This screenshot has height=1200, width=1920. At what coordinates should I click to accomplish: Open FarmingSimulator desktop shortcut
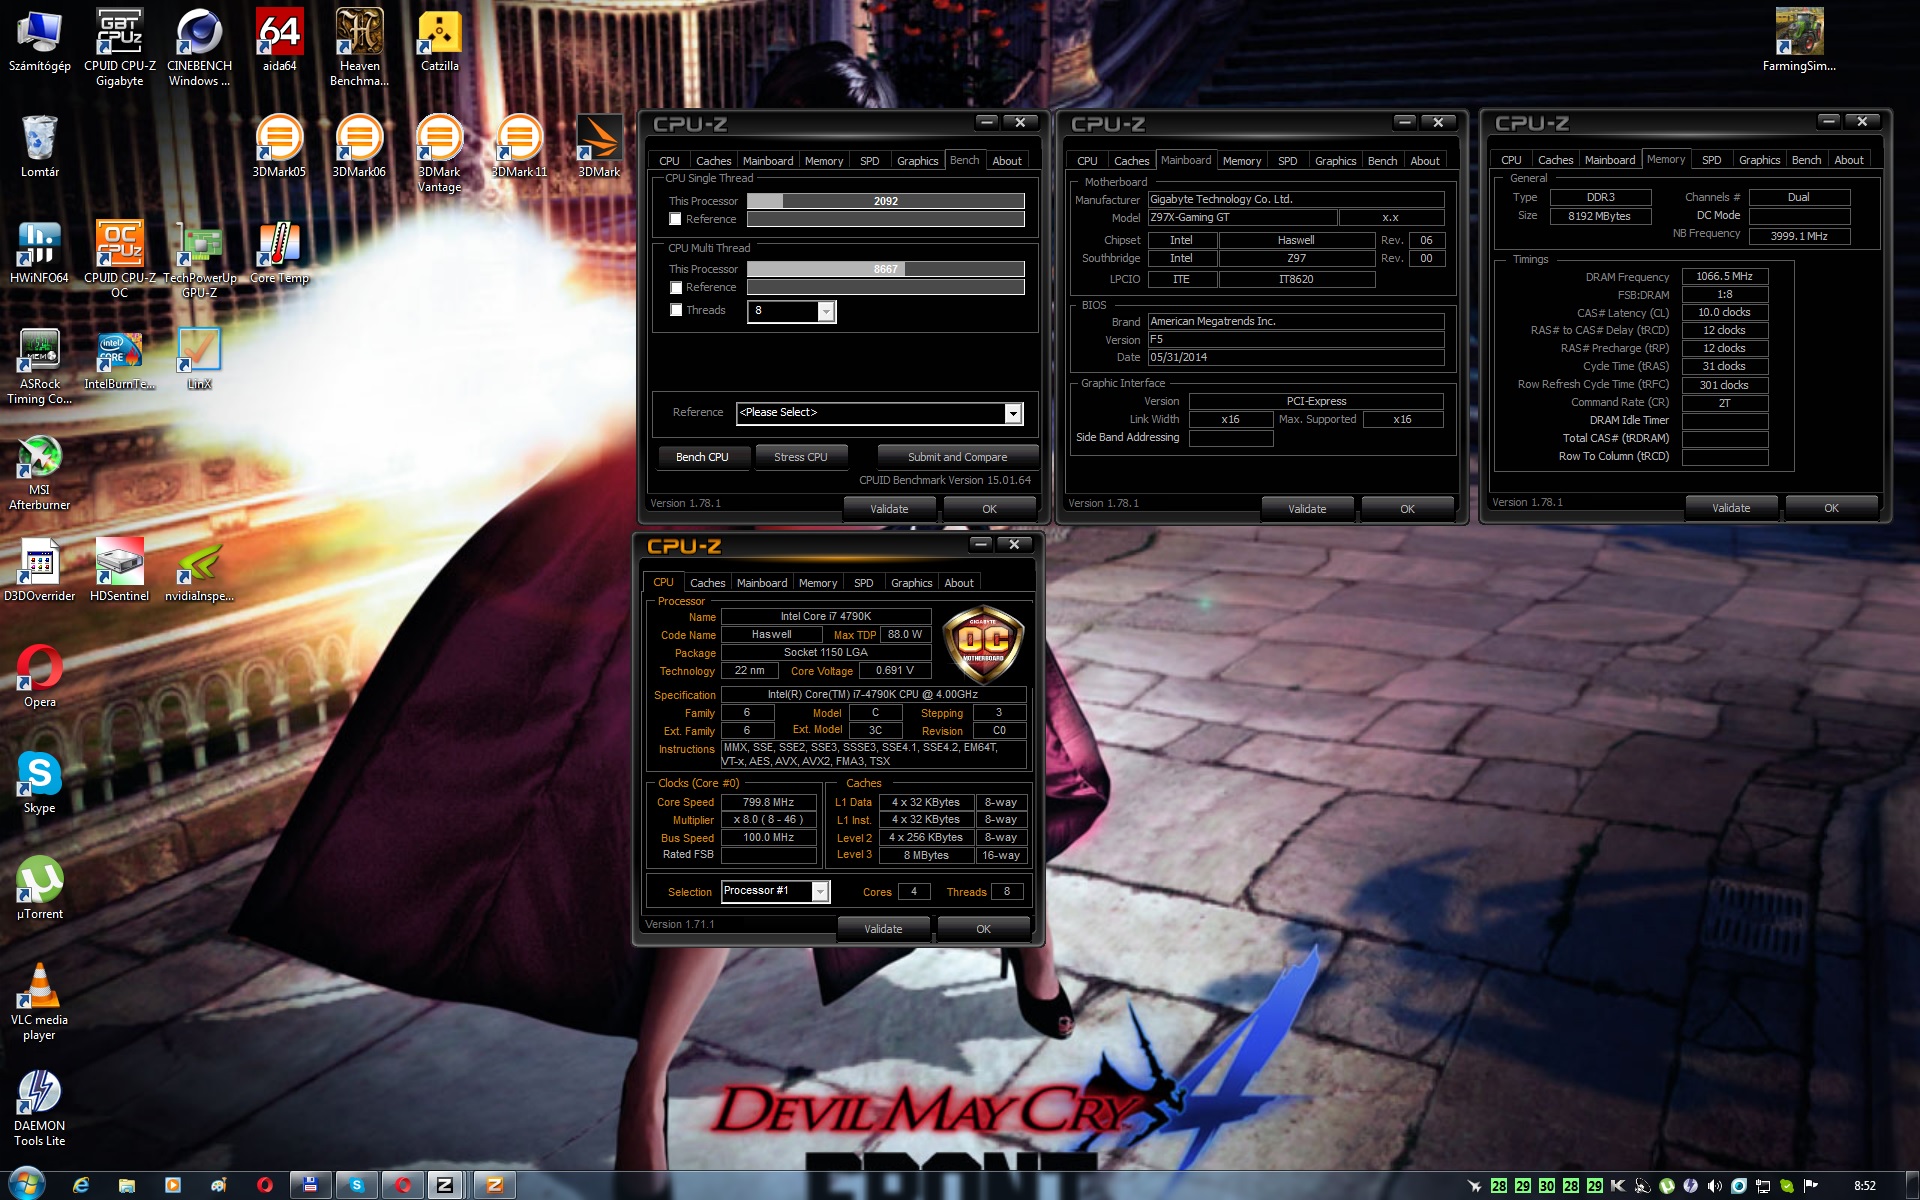pyautogui.click(x=1799, y=40)
